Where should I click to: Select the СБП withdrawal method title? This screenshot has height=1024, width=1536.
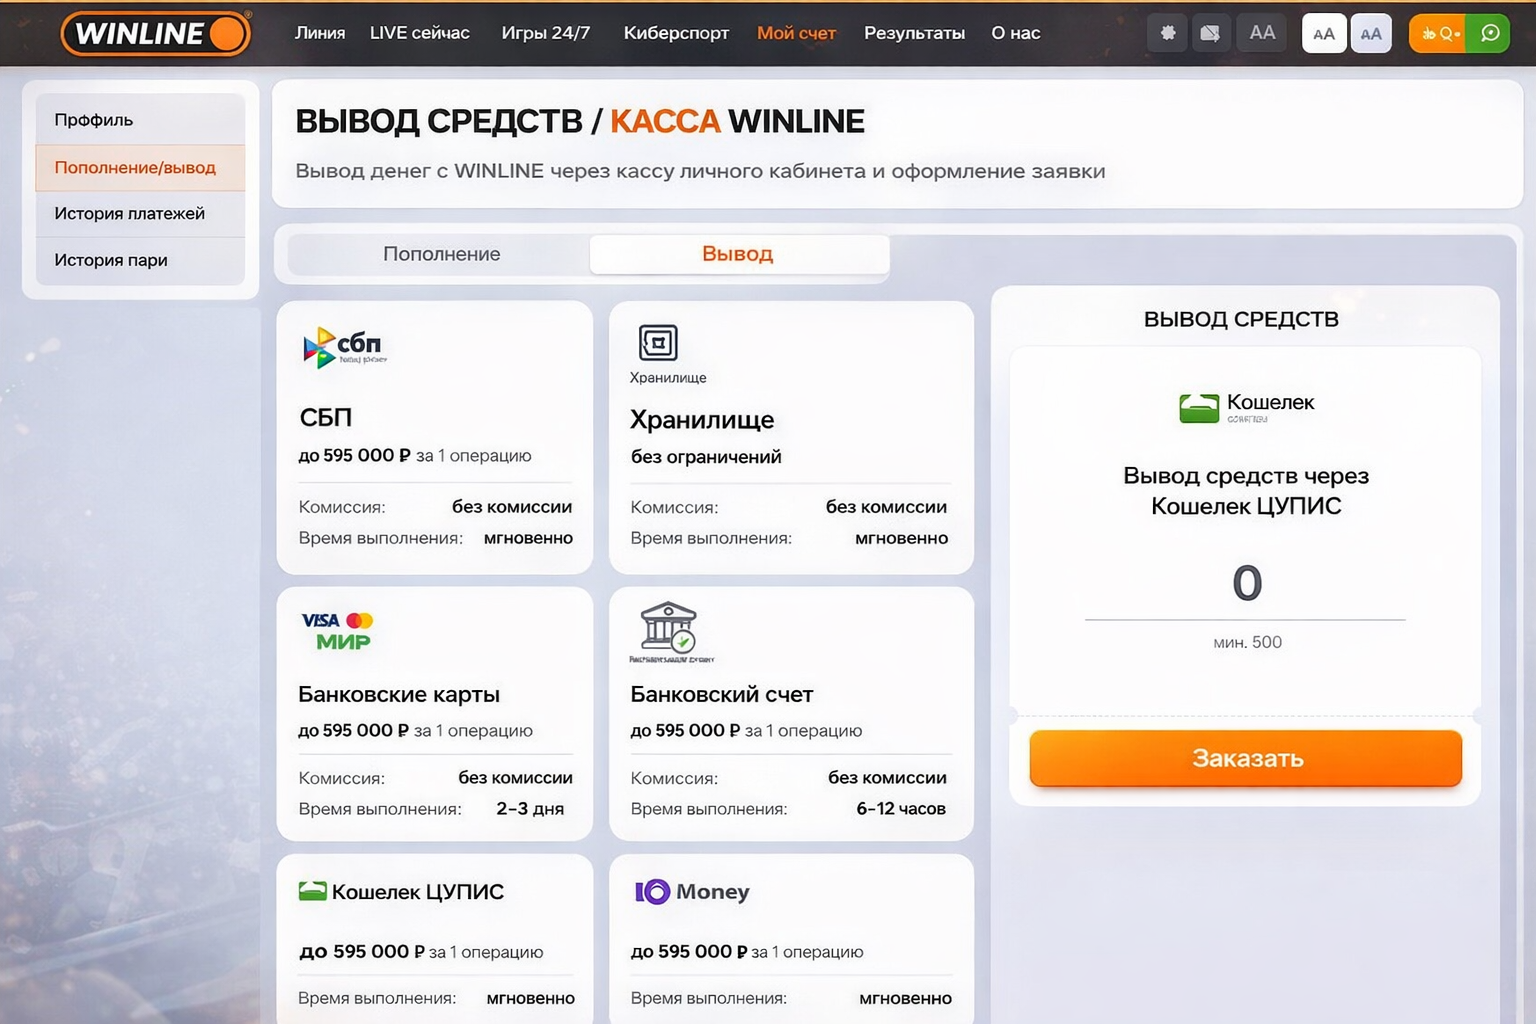tap(326, 417)
